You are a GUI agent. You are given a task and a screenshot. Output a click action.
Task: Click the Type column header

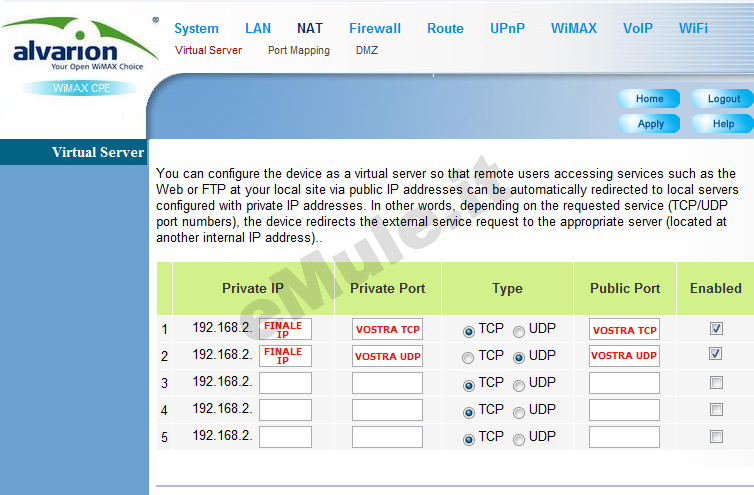click(507, 289)
